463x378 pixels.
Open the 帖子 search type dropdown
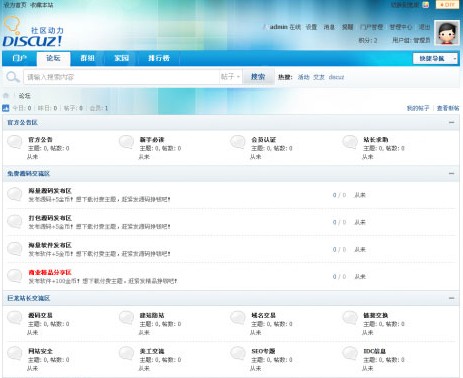230,77
